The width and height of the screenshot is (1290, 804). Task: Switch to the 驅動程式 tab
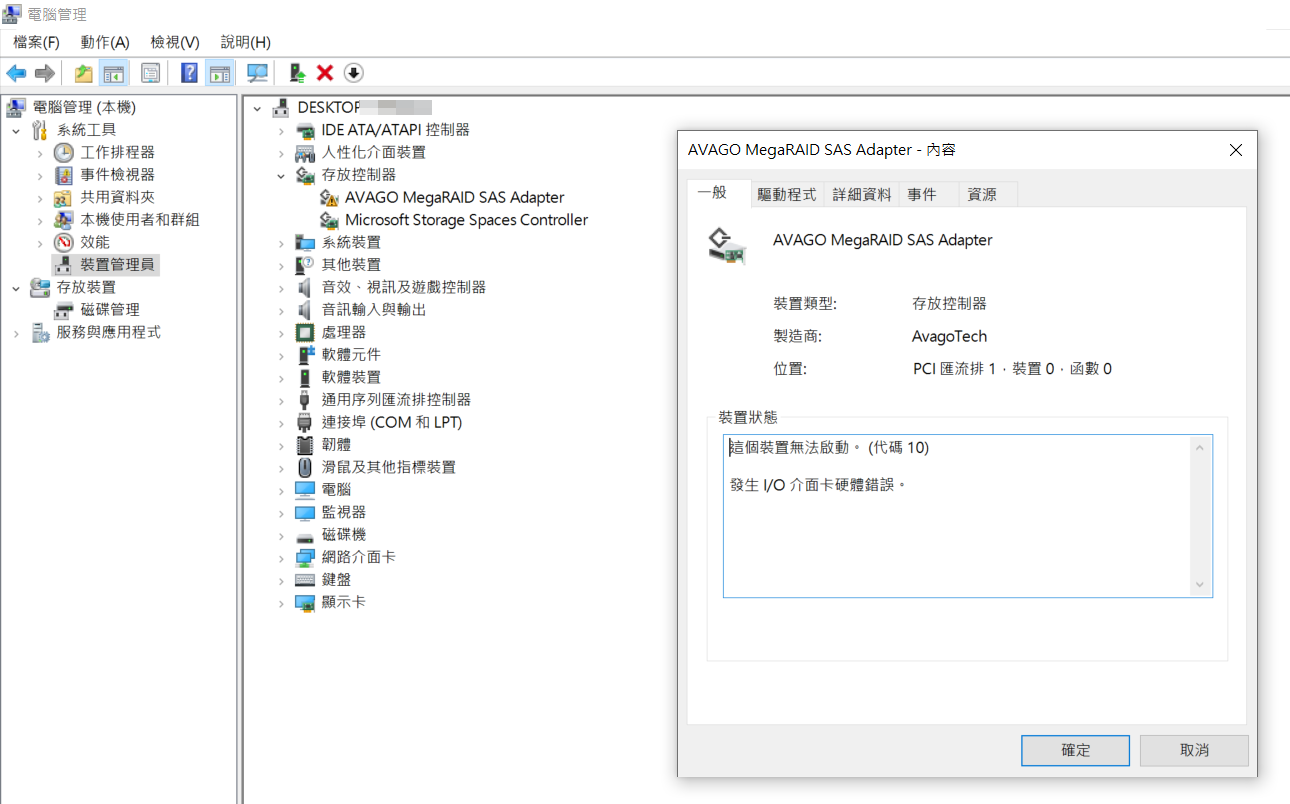(787, 195)
